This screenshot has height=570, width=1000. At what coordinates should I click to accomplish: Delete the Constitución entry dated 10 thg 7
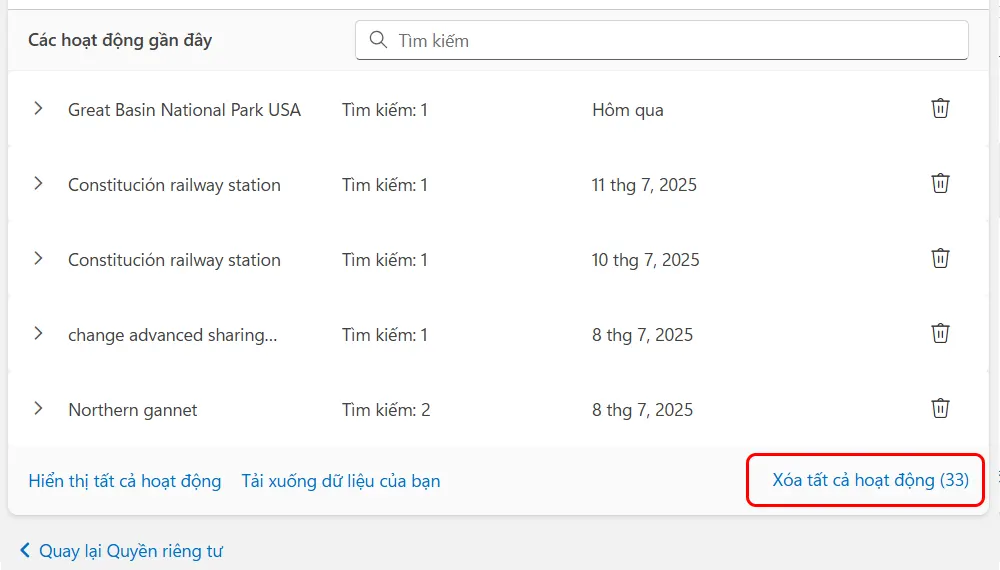click(x=940, y=259)
